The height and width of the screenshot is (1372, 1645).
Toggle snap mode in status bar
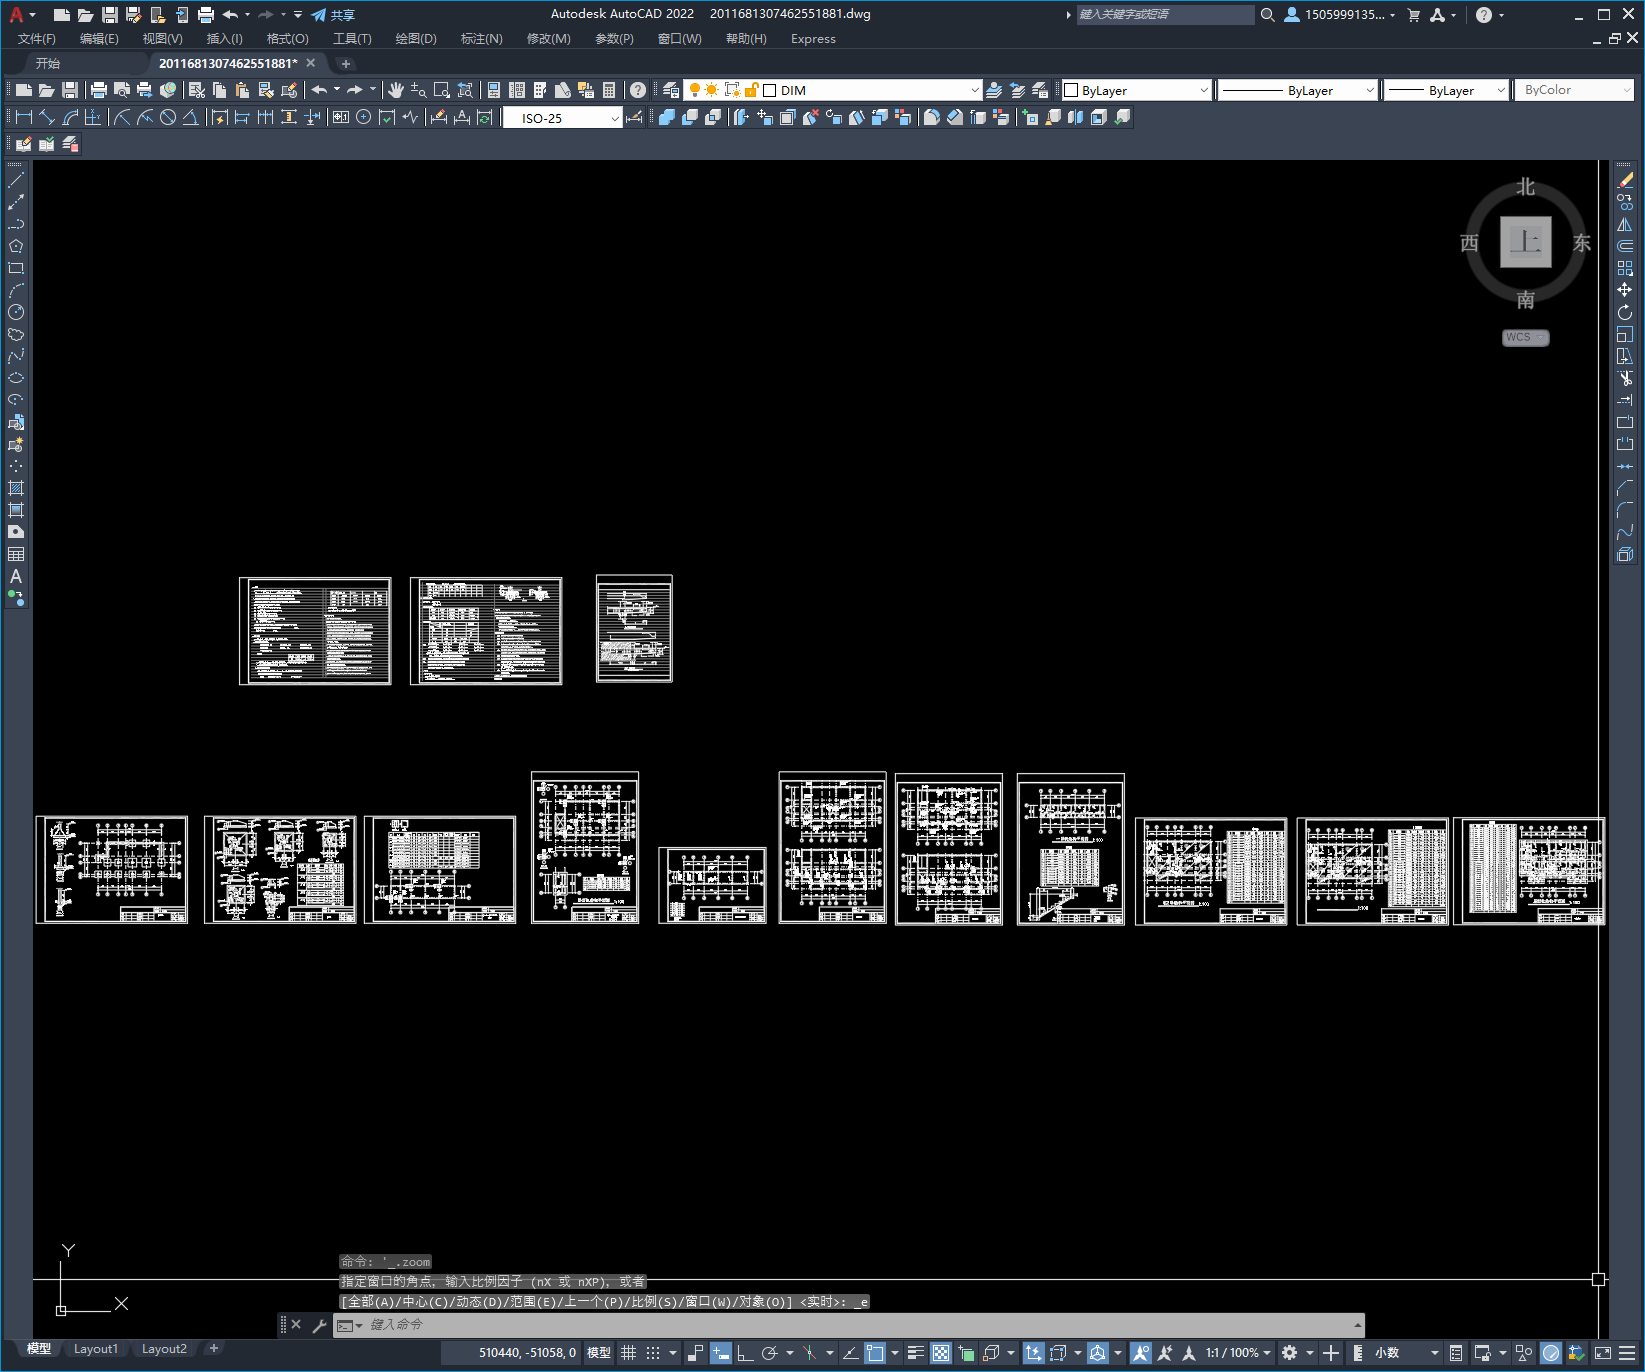(653, 1353)
